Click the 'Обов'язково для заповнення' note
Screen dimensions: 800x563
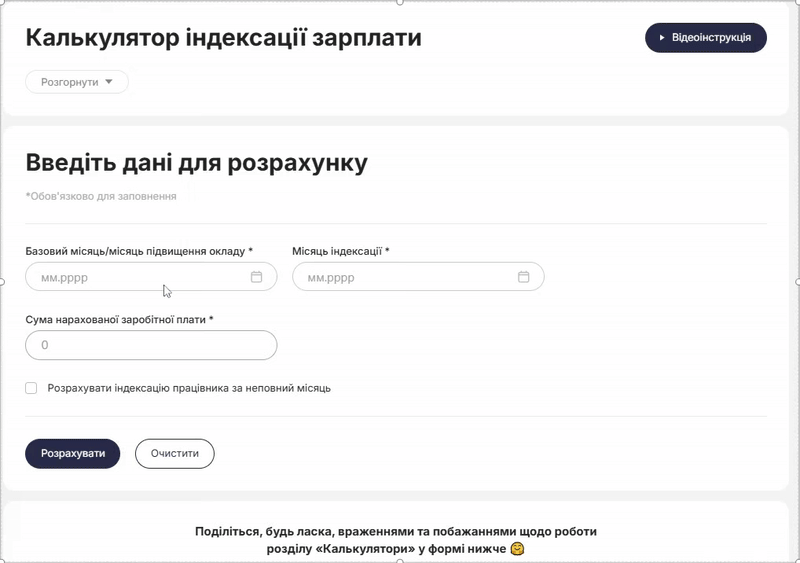101,197
